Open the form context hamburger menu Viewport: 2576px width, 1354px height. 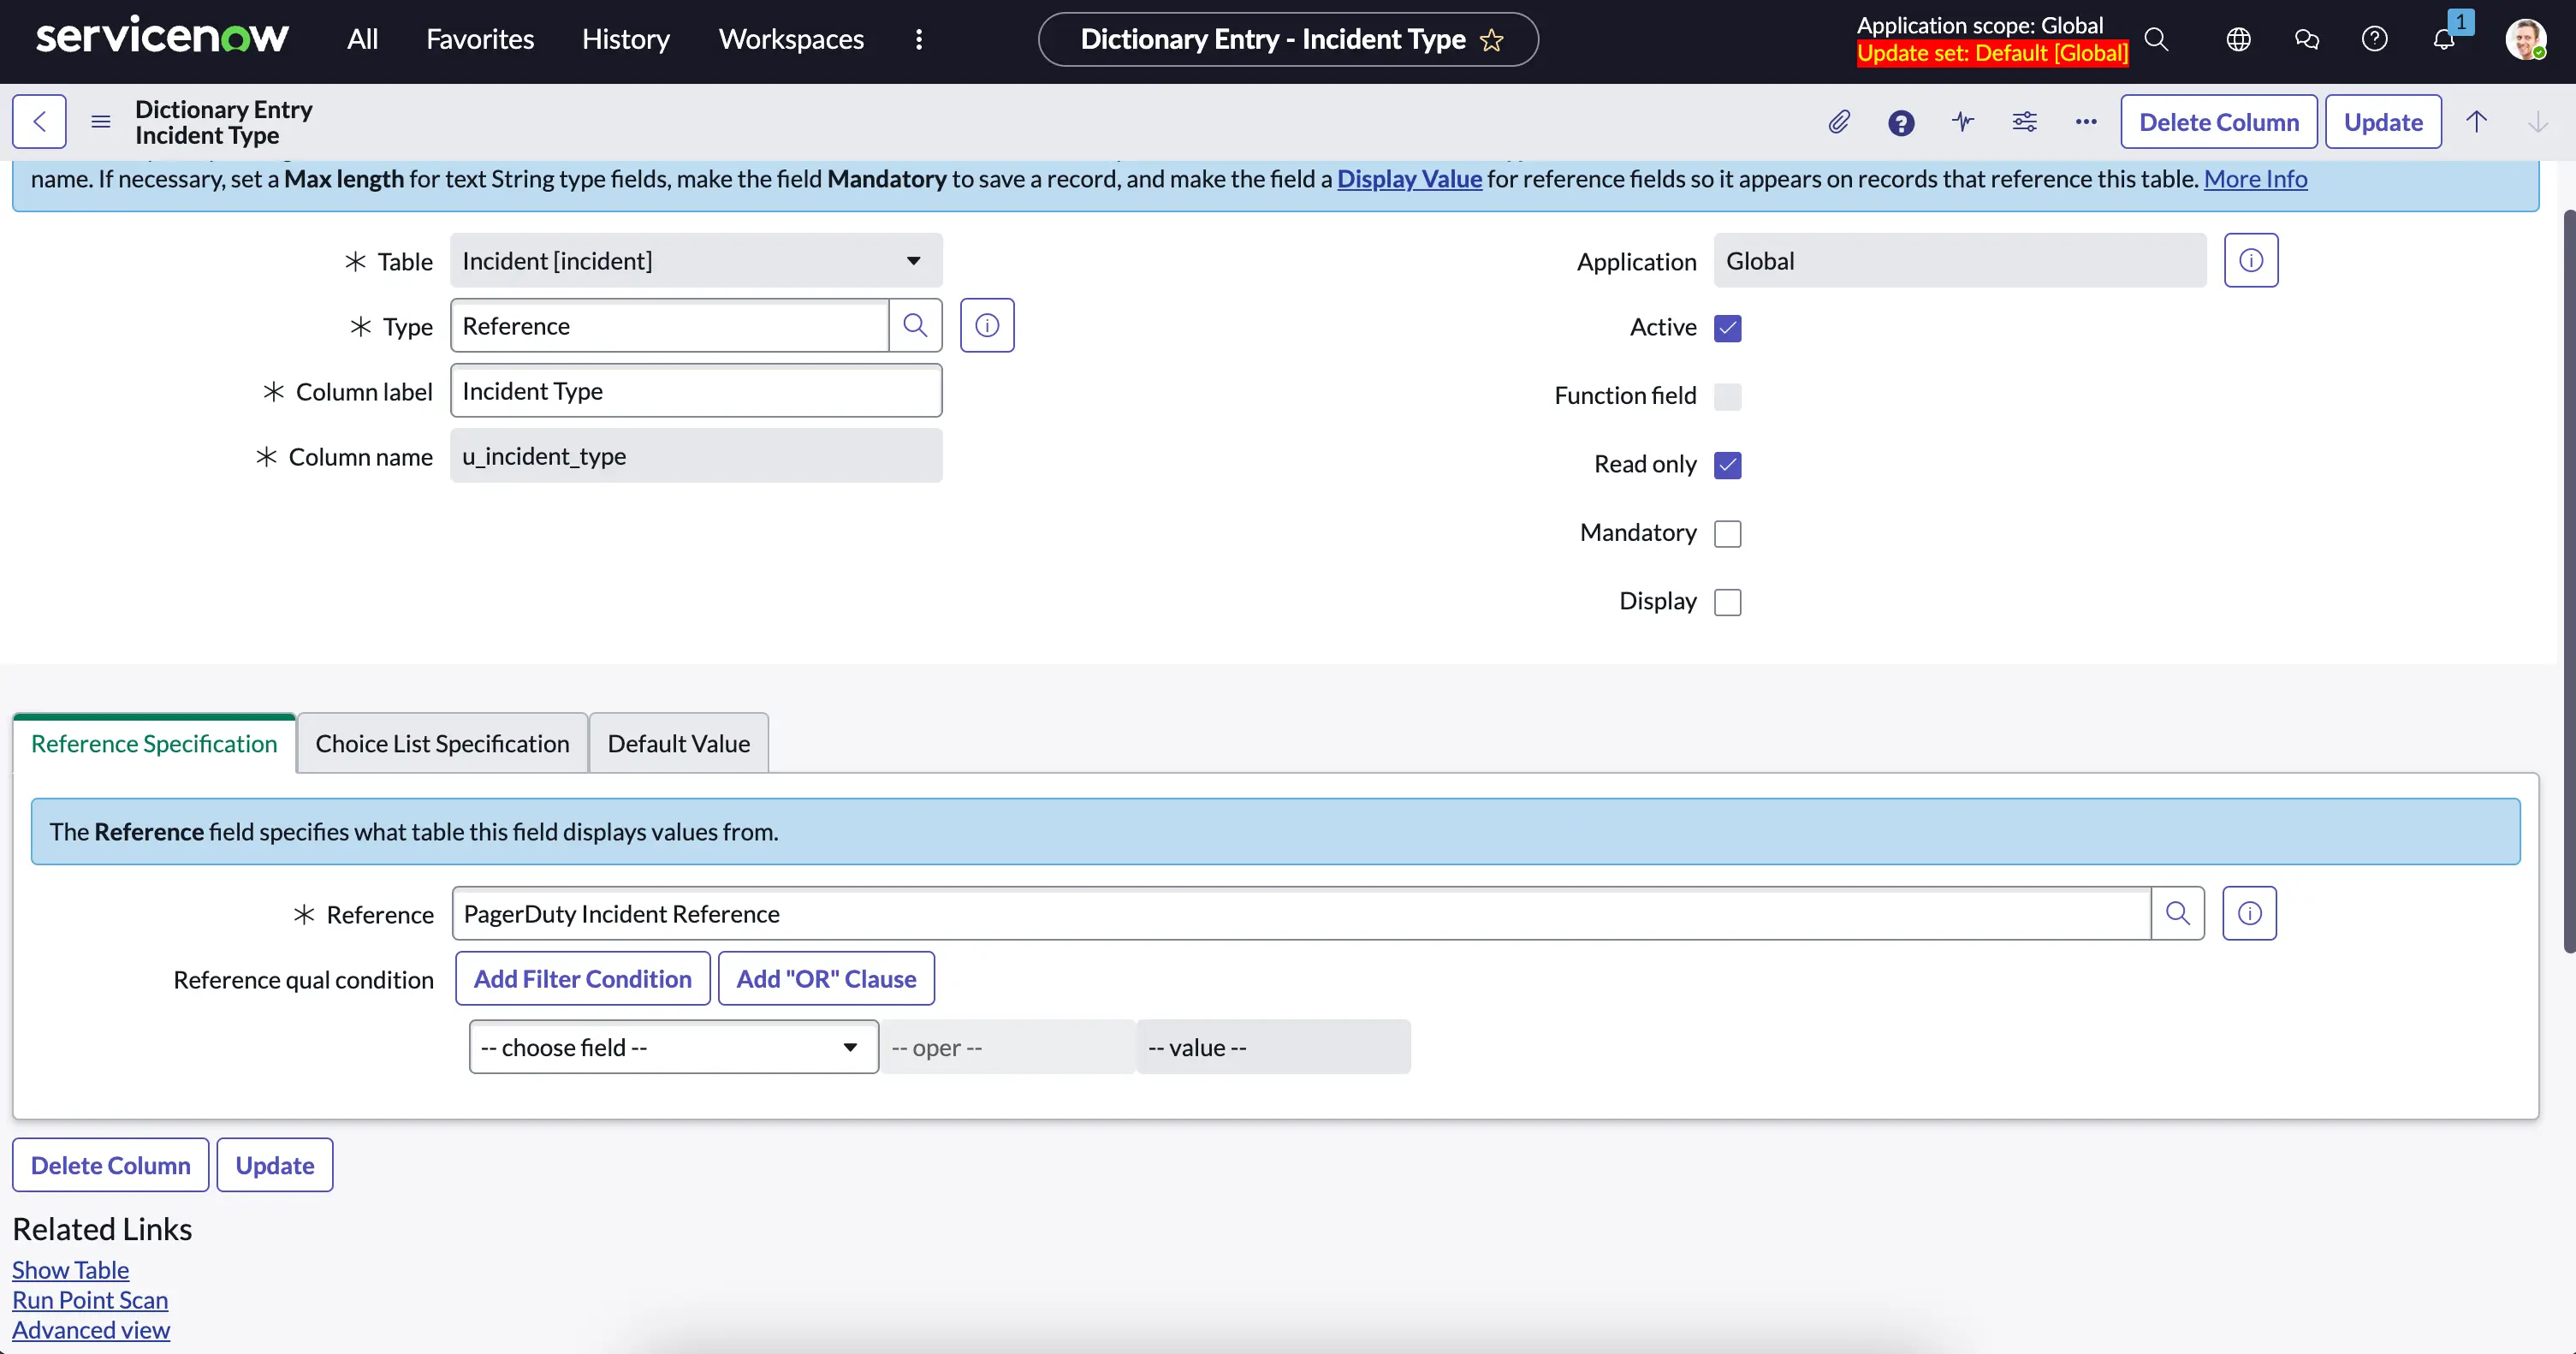tap(100, 122)
